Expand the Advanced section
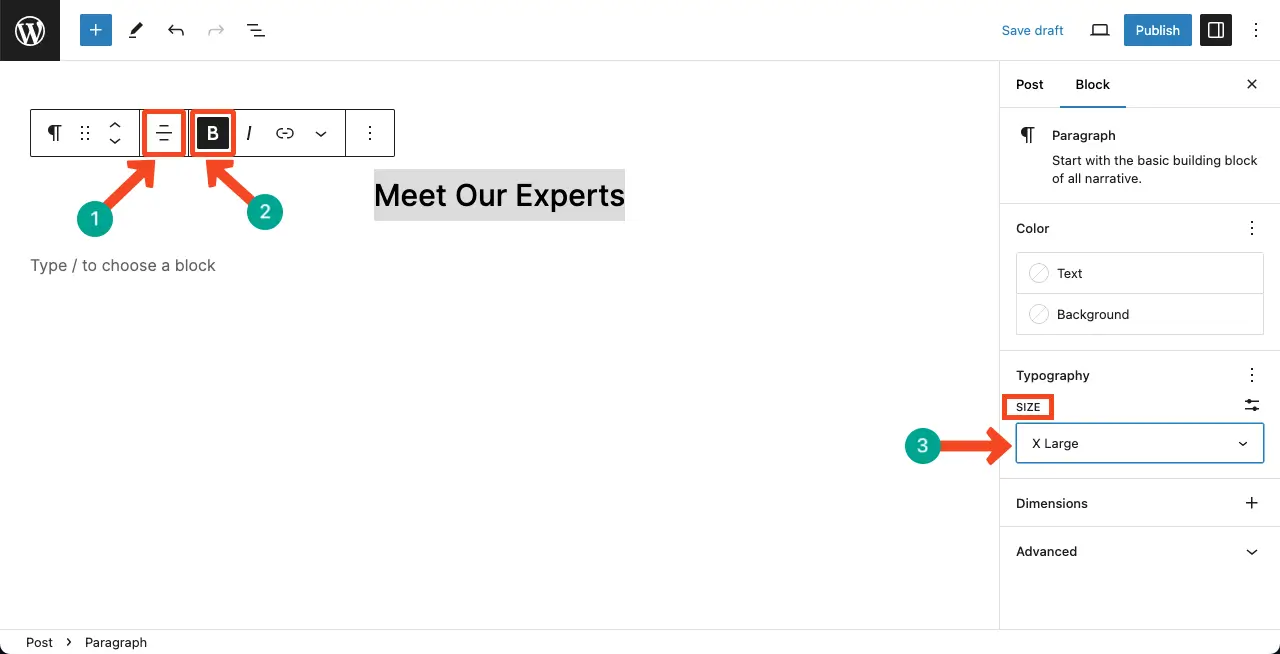This screenshot has width=1280, height=654. coord(1140,551)
